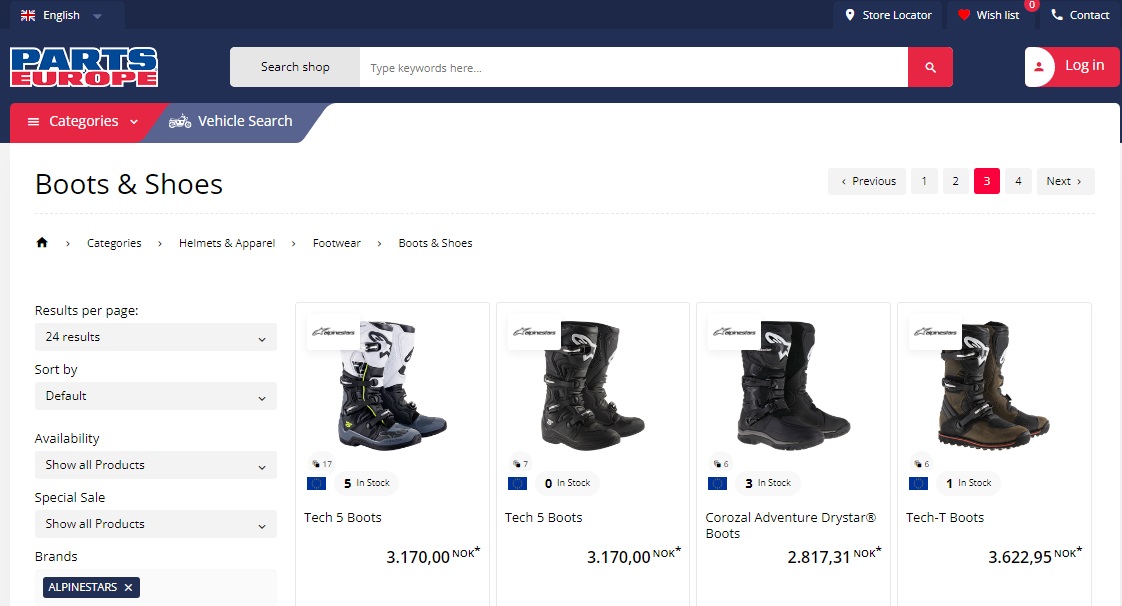1122x606 pixels.
Task: Open the Special Sale dropdown
Action: click(x=155, y=524)
